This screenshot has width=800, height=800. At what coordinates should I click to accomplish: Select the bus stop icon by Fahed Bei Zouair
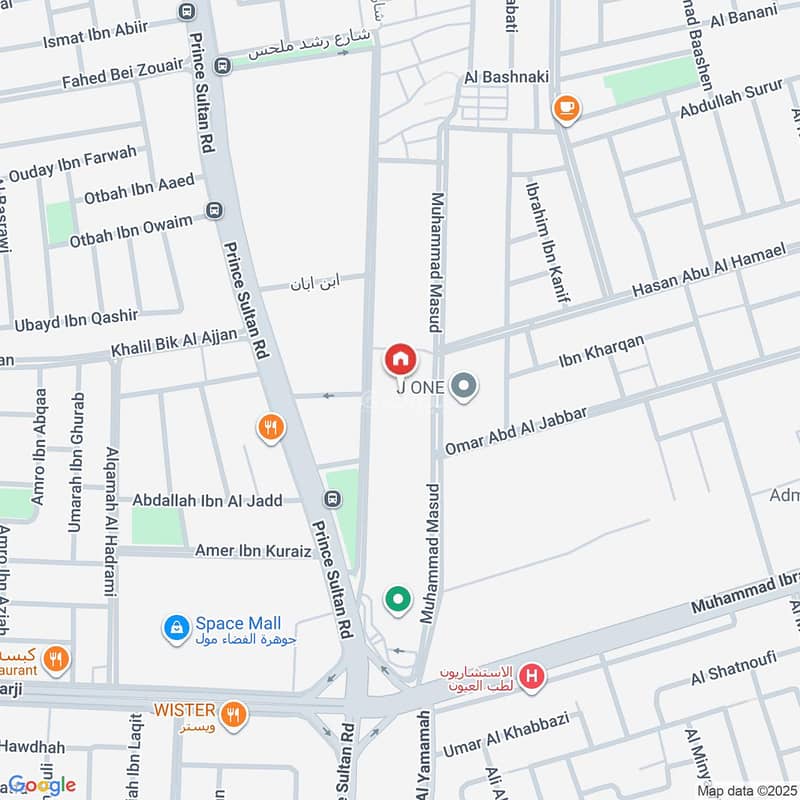[x=222, y=65]
